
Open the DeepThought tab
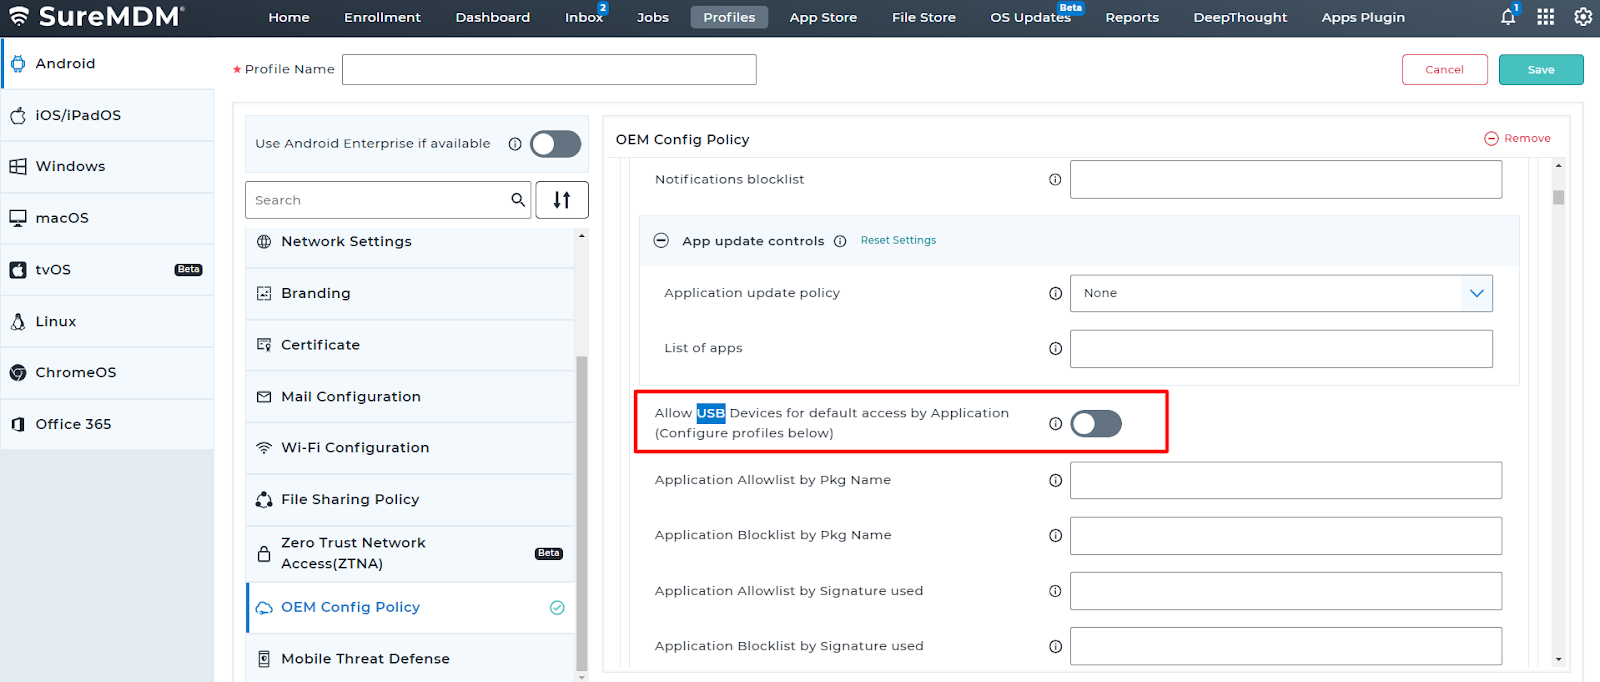1240,17
